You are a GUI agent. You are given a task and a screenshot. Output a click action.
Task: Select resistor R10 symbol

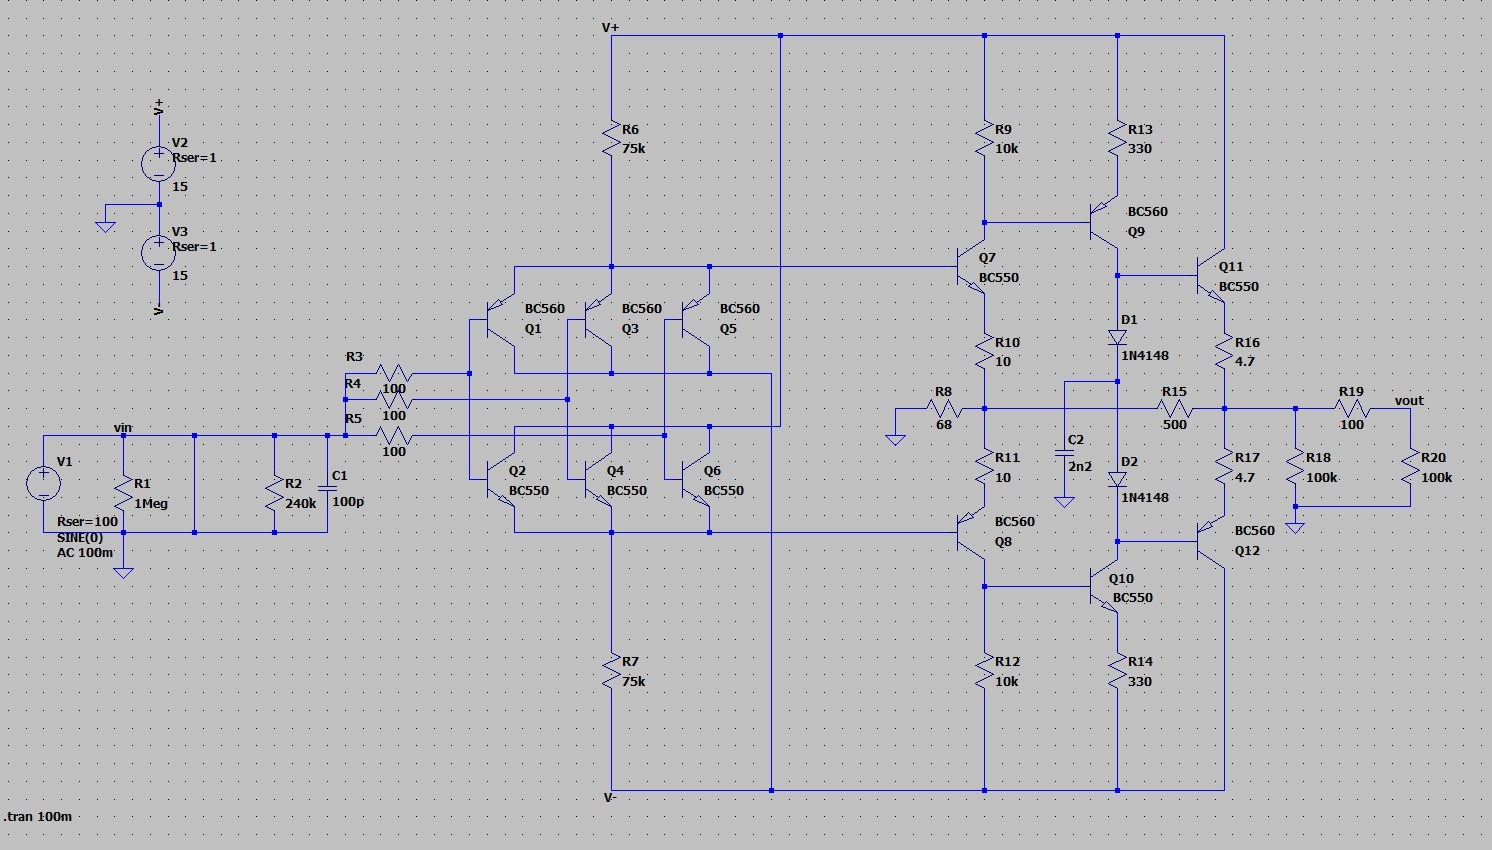tap(985, 353)
